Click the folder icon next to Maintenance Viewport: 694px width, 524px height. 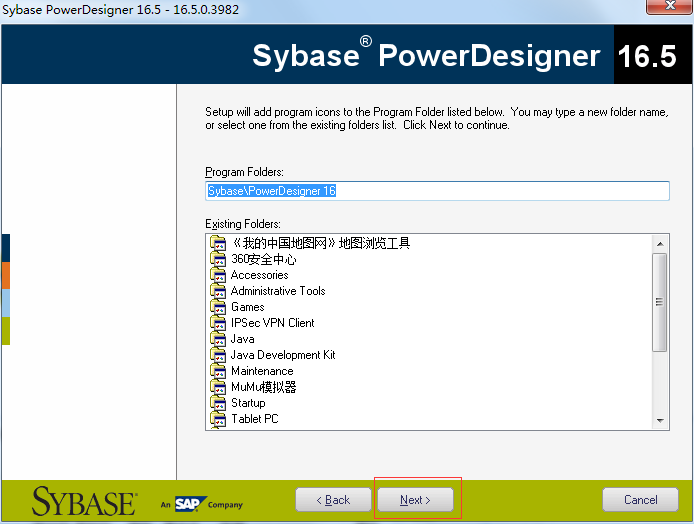pyautogui.click(x=218, y=371)
